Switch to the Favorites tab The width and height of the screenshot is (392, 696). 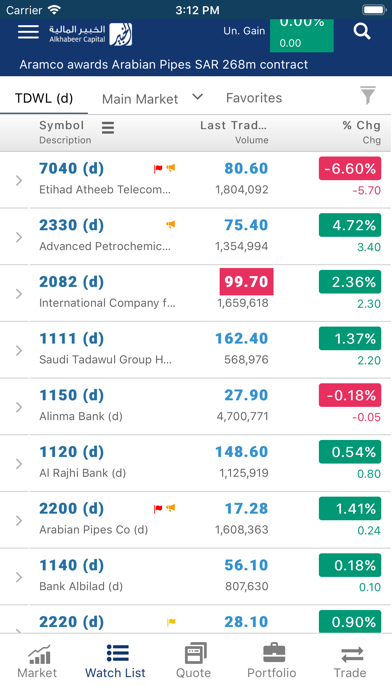pyautogui.click(x=254, y=98)
